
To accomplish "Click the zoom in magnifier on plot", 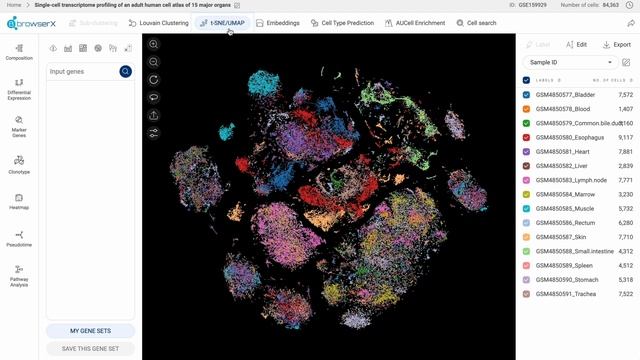I will pyautogui.click(x=153, y=44).
